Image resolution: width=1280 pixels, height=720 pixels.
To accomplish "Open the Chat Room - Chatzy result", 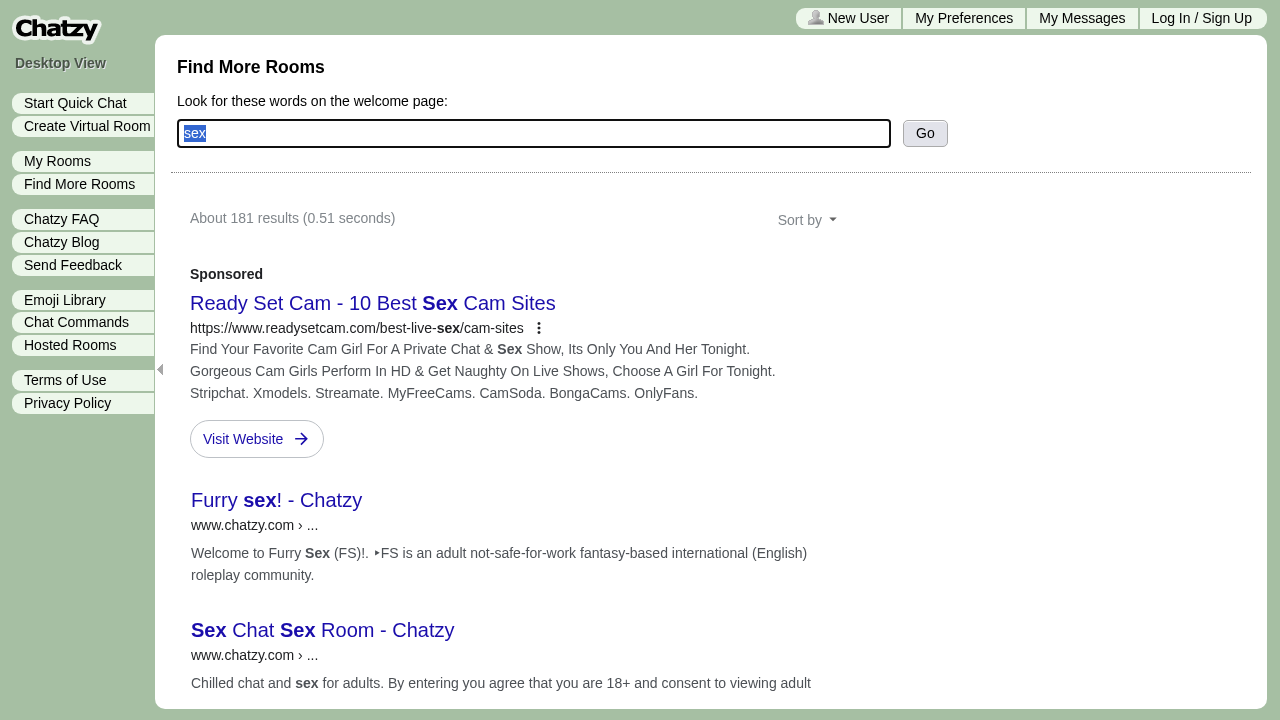I will click(x=322, y=630).
